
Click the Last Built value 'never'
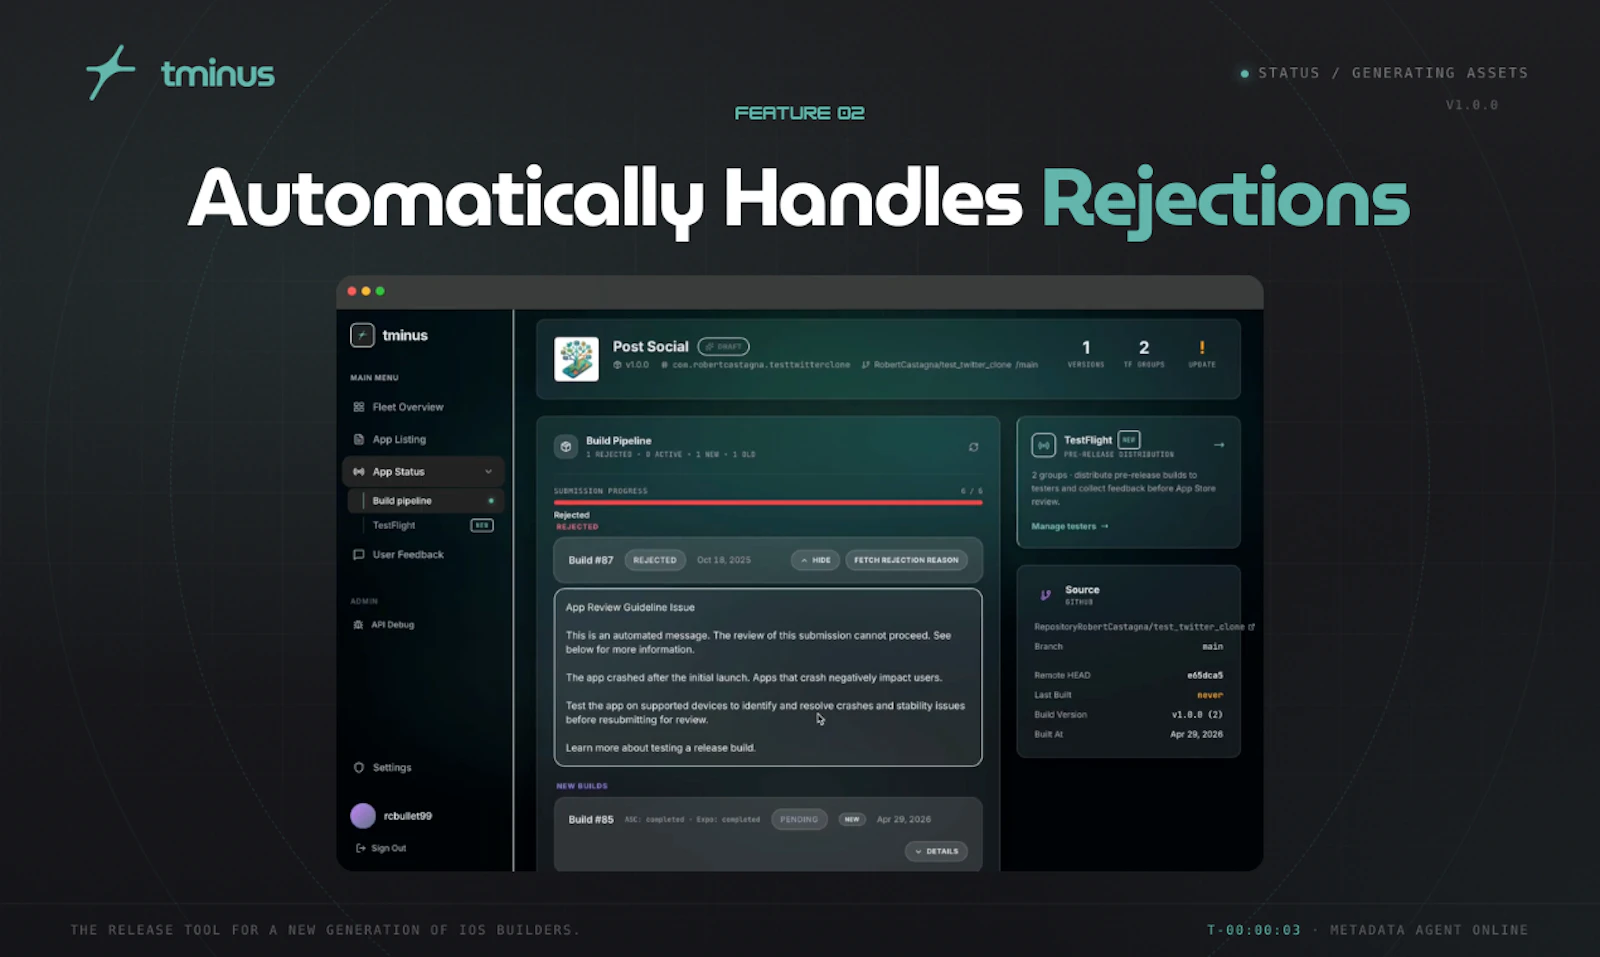(x=1210, y=695)
